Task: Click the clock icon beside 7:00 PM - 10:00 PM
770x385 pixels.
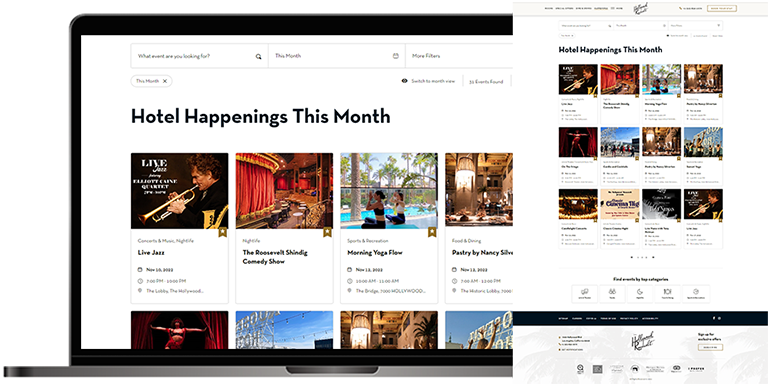Action: pyautogui.click(x=140, y=281)
